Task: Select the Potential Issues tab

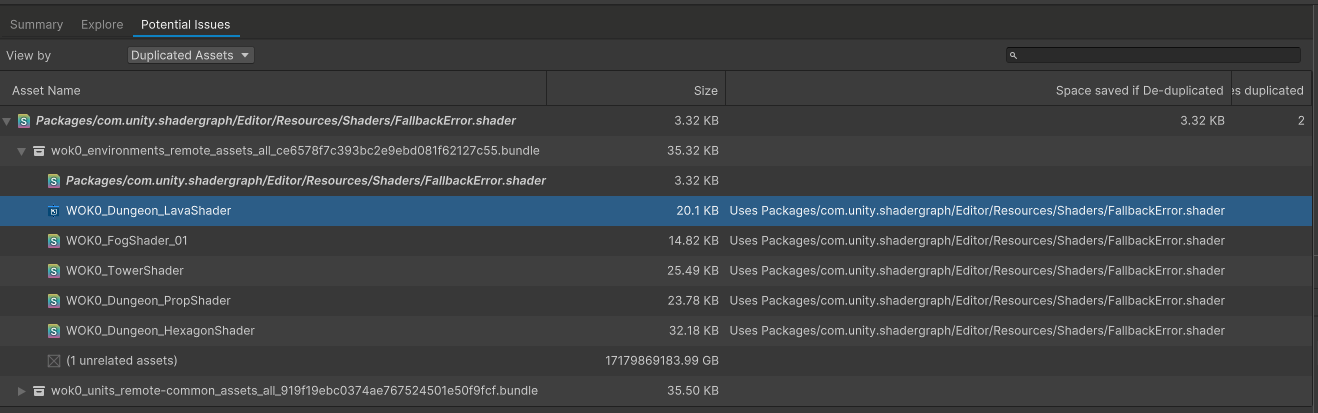Action: pyautogui.click(x=185, y=24)
